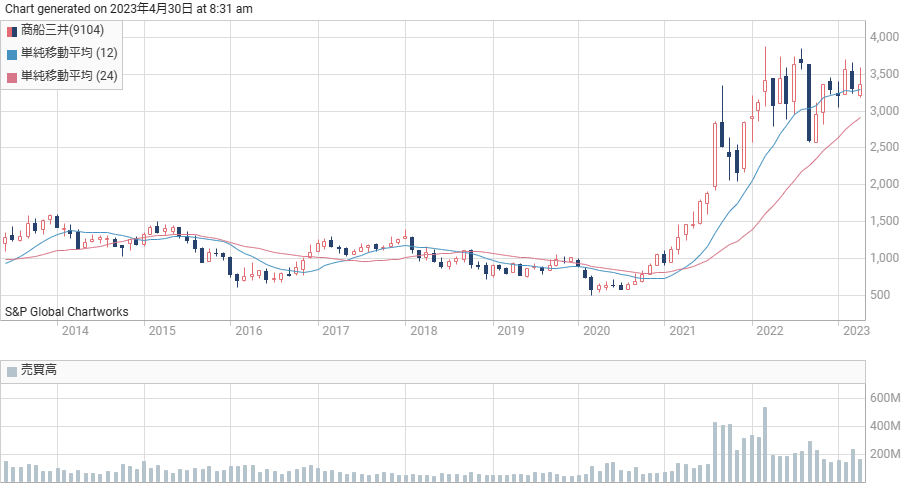Click the 2014 x-axis year label
Screen dimensions: 922x484
click(75, 331)
